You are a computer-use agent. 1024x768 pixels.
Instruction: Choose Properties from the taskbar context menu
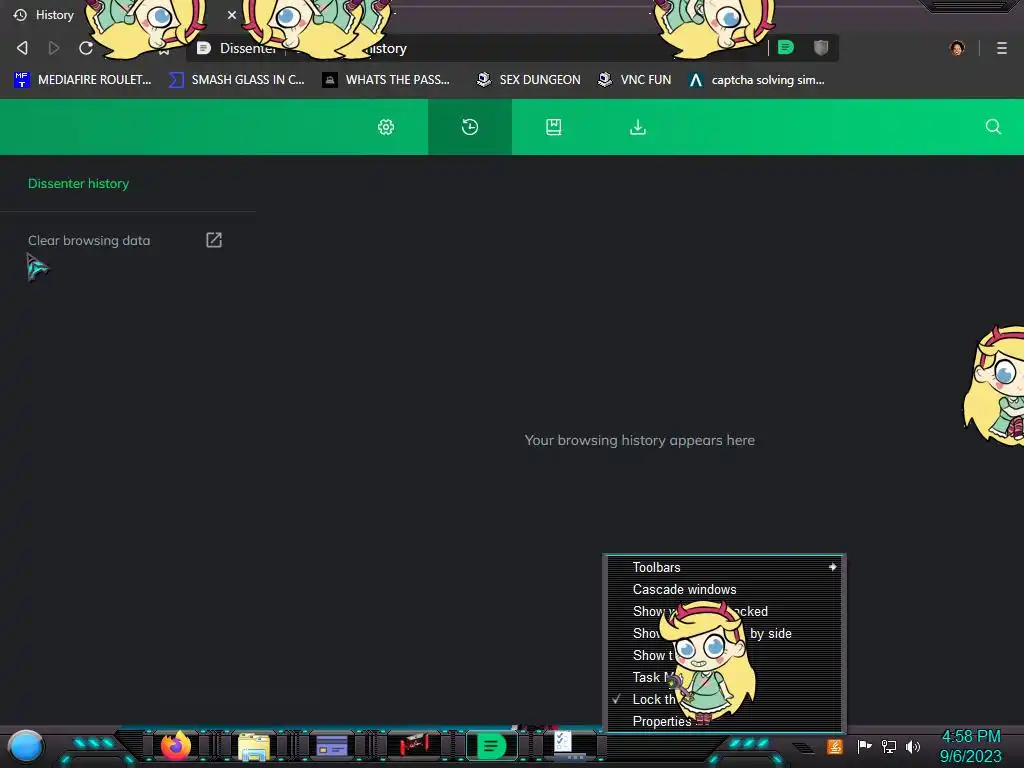coord(724,721)
